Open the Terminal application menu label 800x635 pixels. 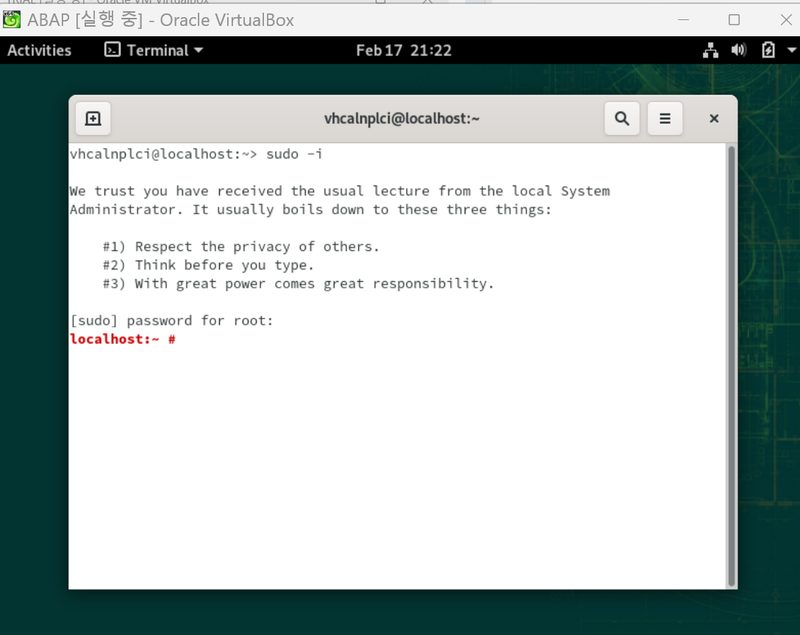157,50
